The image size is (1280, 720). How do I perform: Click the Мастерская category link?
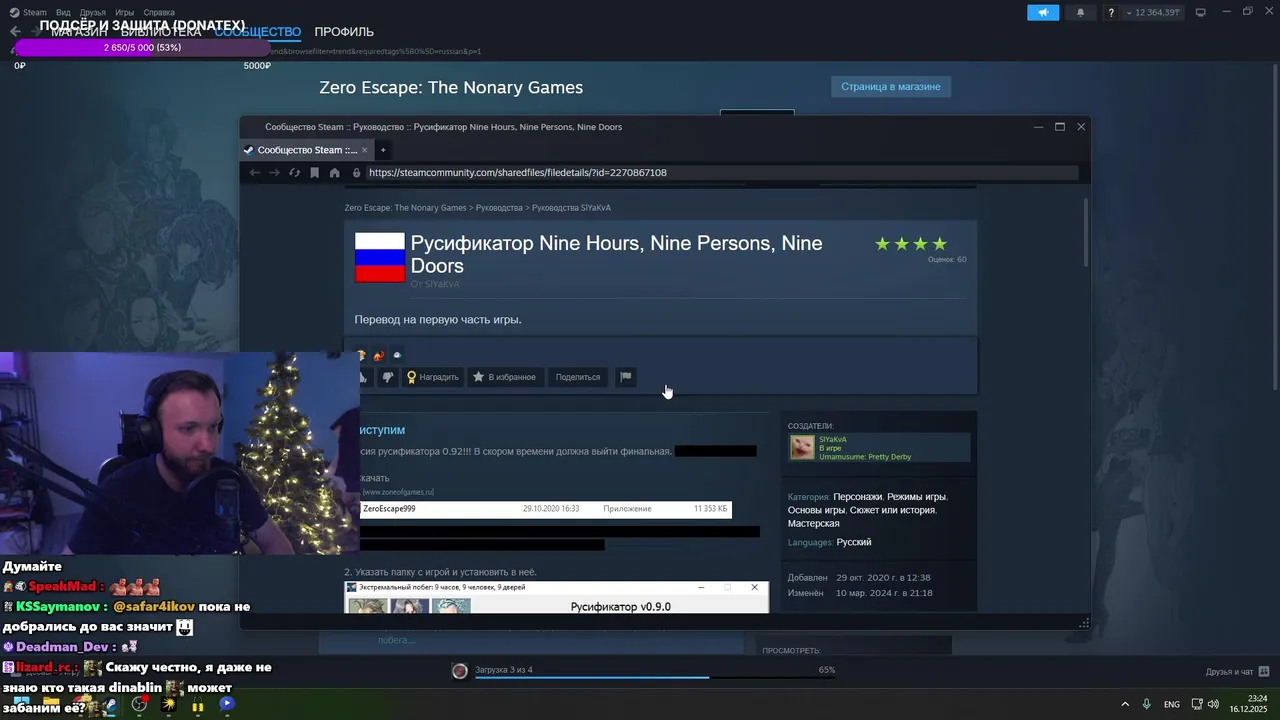813,524
